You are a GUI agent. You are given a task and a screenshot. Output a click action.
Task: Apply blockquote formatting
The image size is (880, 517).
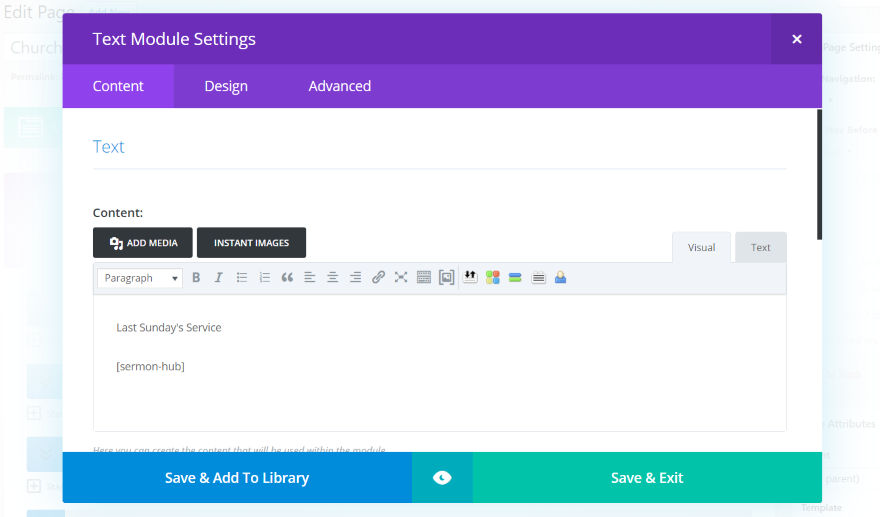pos(287,278)
